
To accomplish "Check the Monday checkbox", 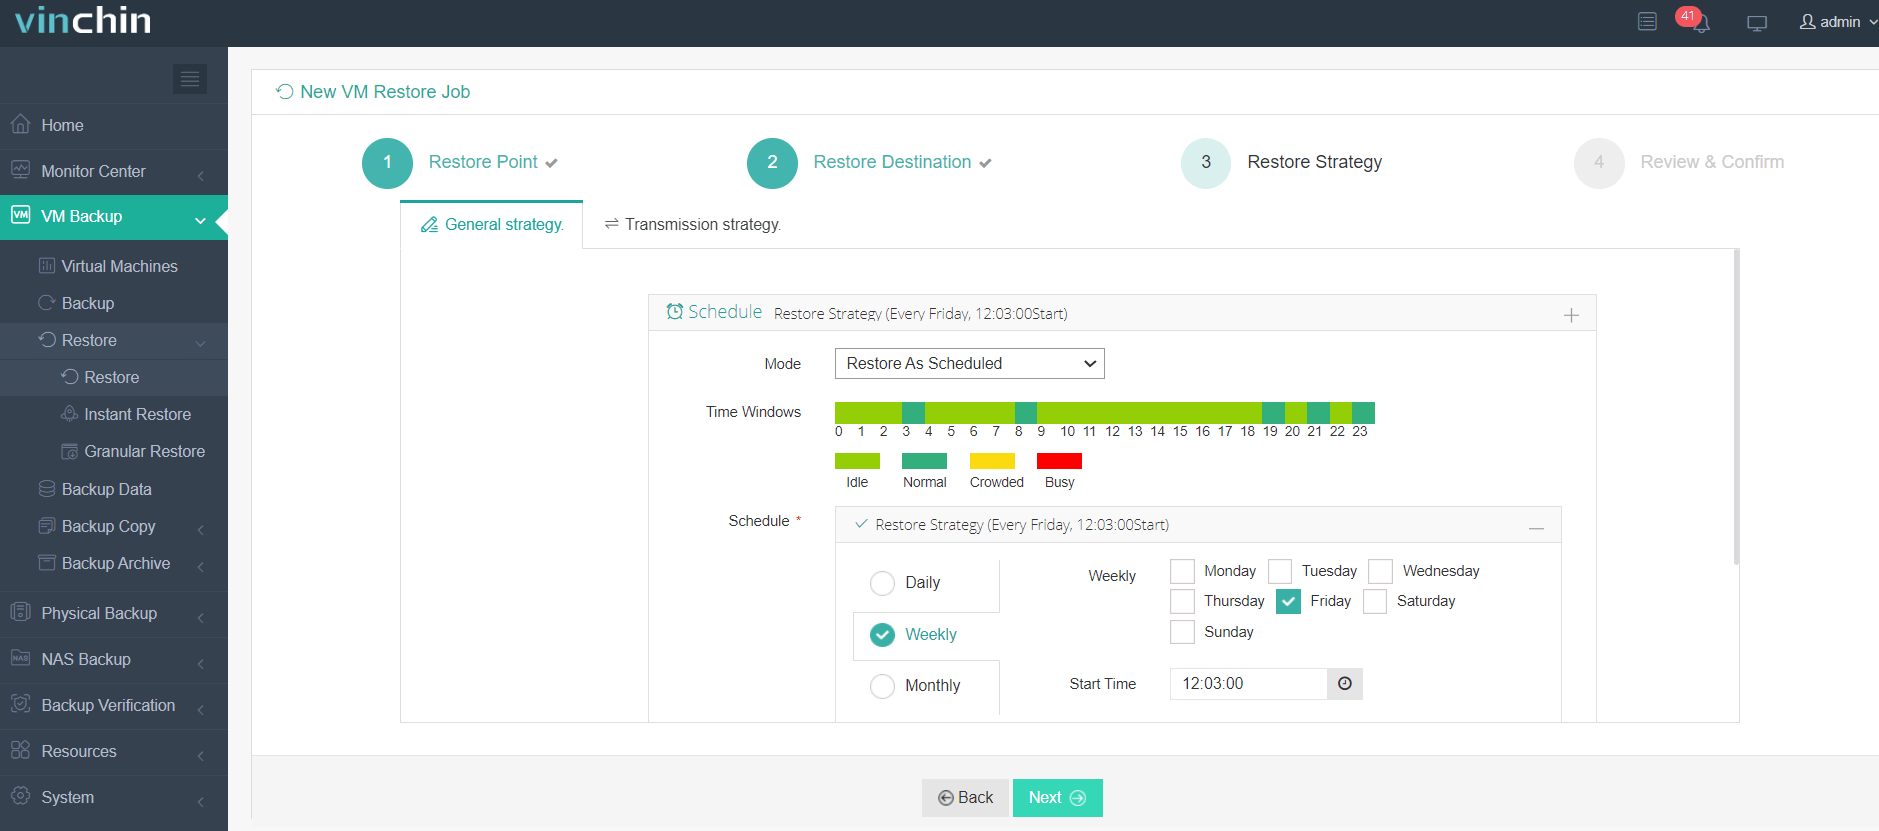I will [1182, 571].
